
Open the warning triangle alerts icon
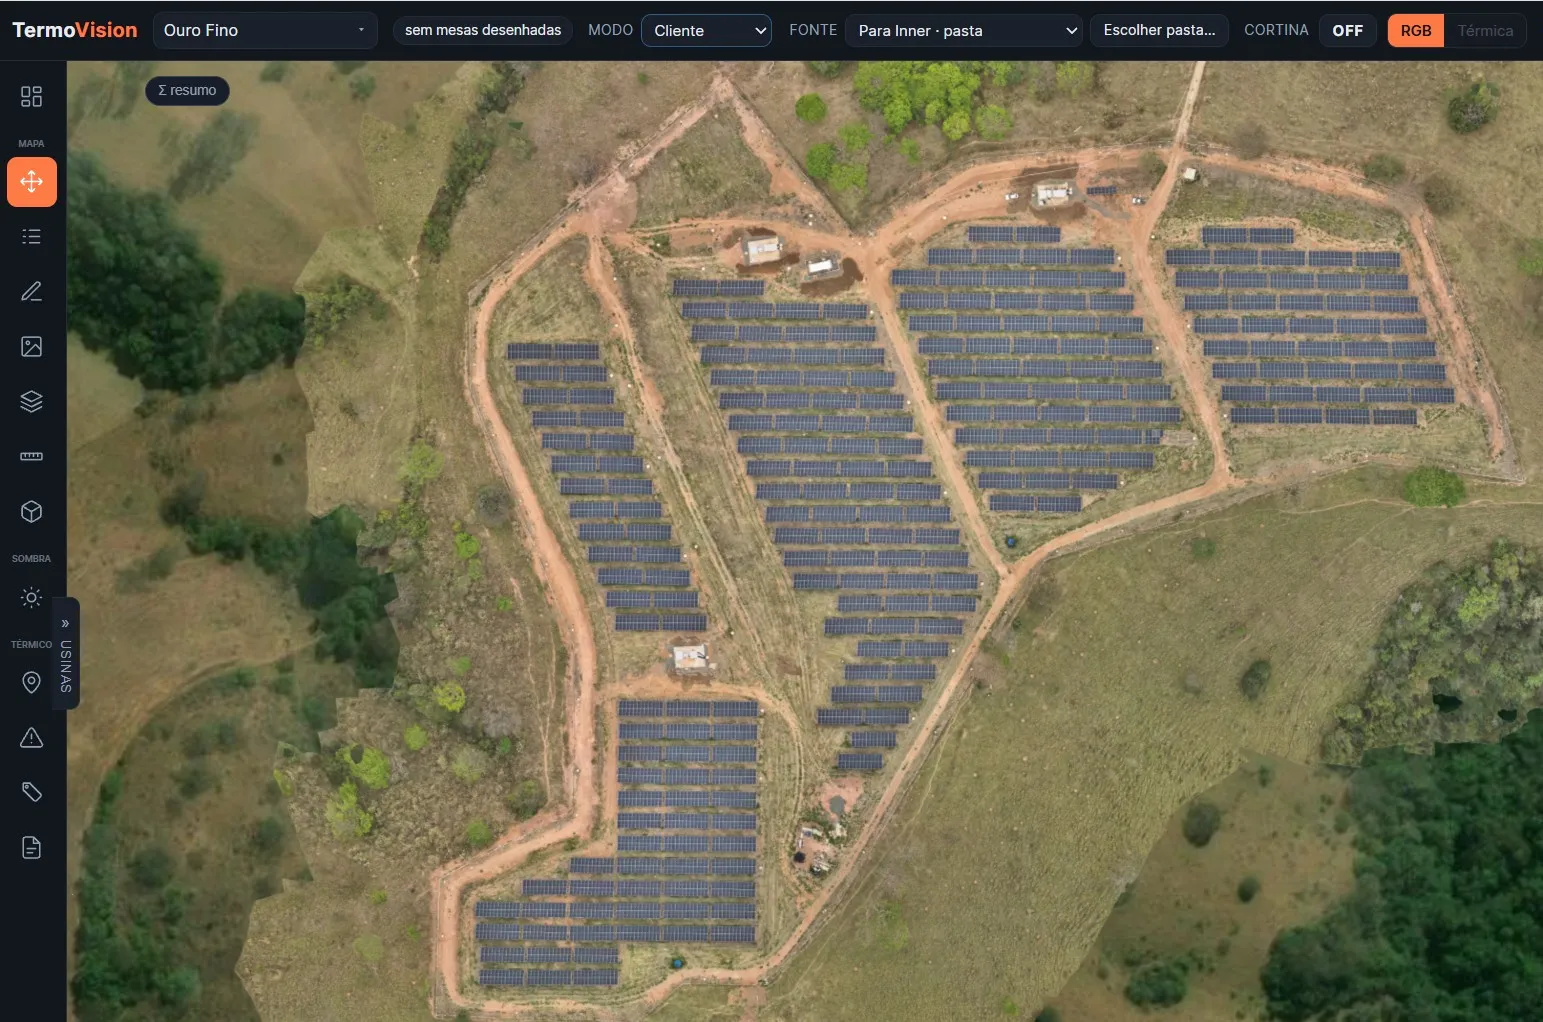coord(31,738)
